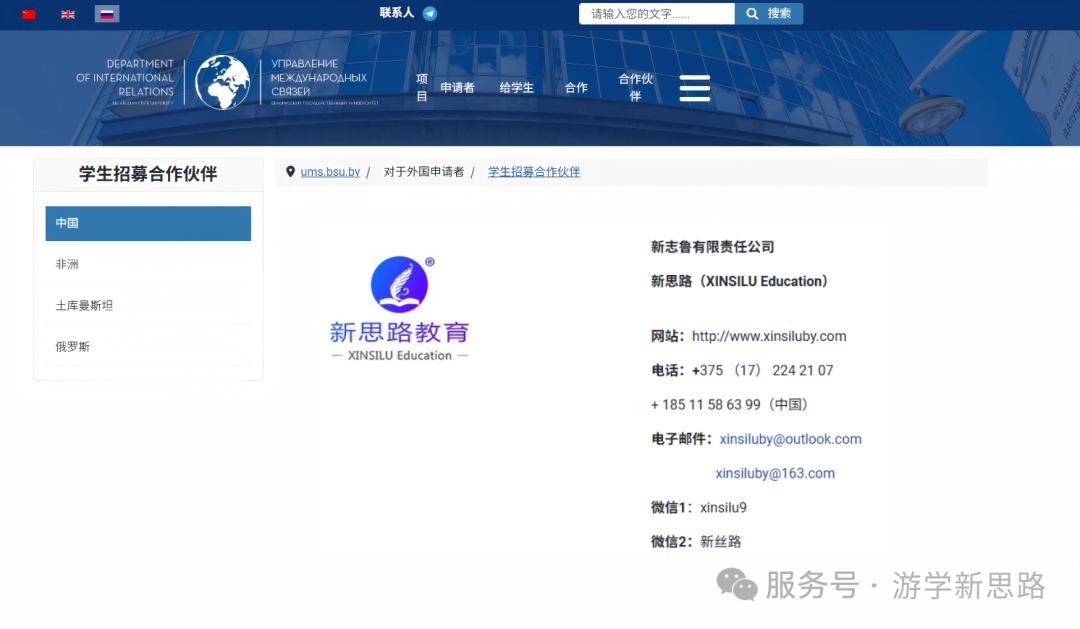Viewport: 1080px width, 629px height.
Task: Click the location pin breadcrumb icon
Action: [291, 172]
